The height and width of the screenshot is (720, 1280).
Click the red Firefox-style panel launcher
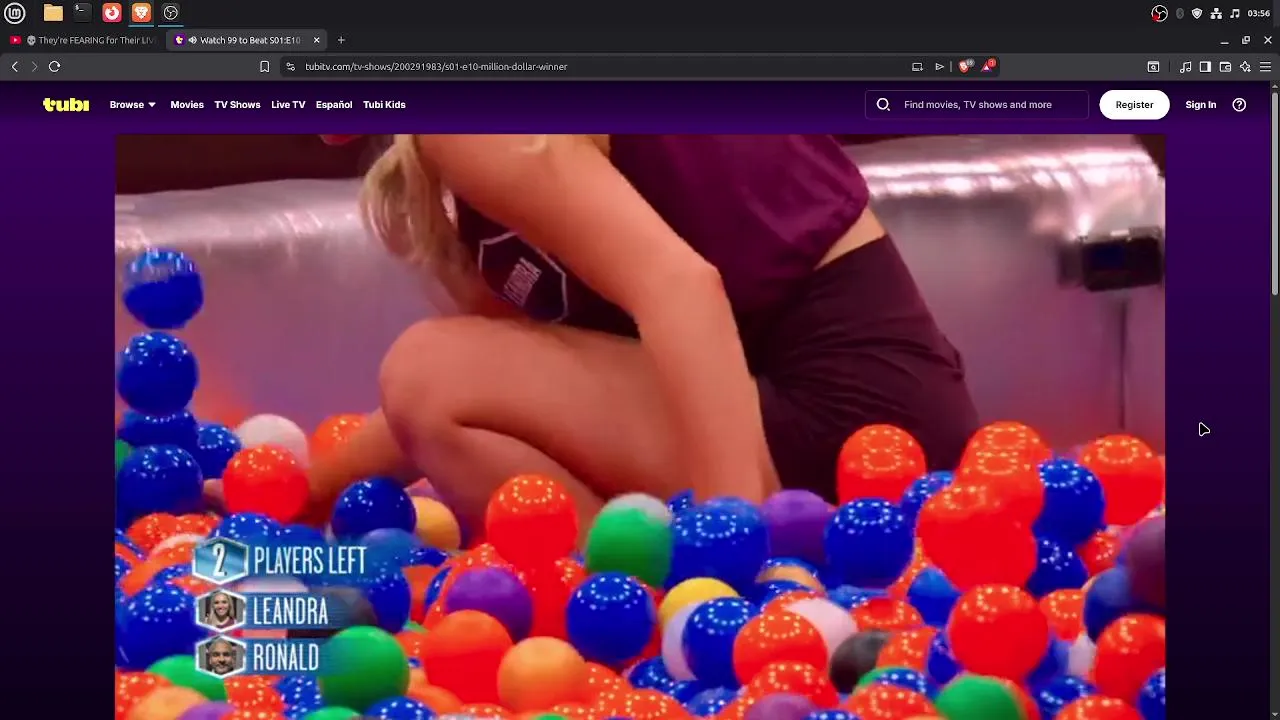[x=112, y=13]
